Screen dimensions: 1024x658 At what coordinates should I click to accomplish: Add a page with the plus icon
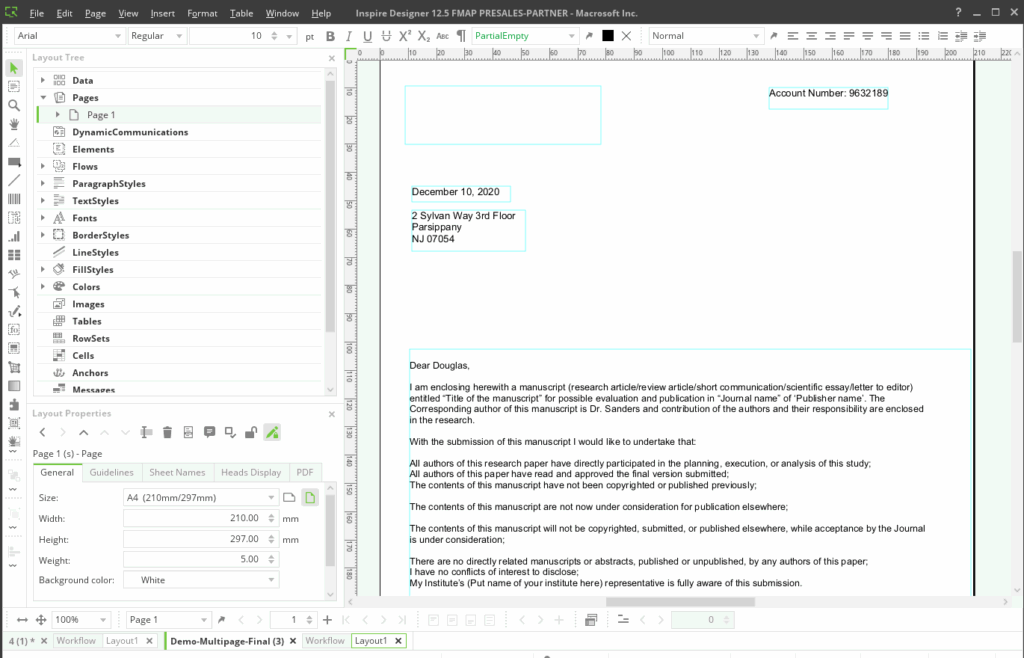point(327,619)
